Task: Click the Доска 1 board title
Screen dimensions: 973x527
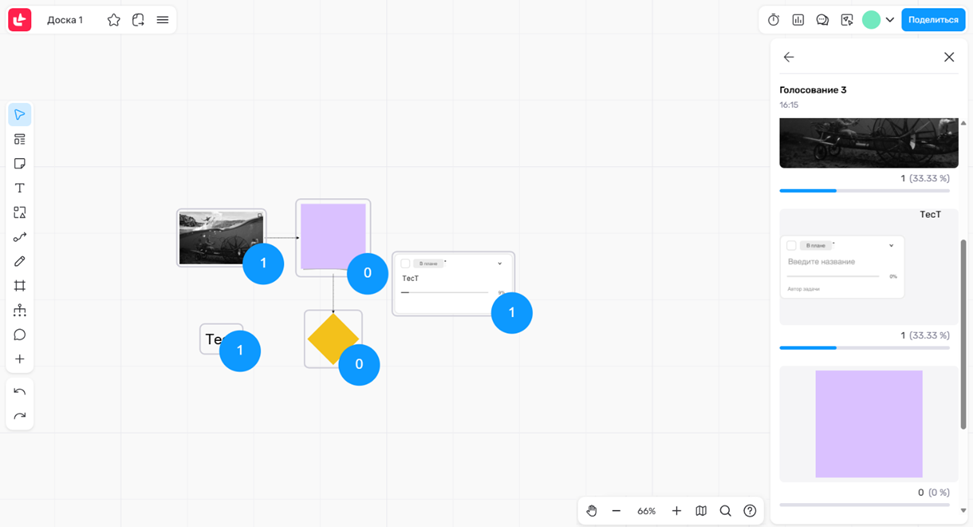Action: [x=65, y=20]
